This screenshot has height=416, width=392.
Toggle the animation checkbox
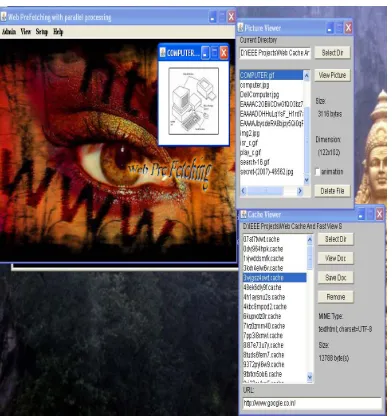(317, 172)
